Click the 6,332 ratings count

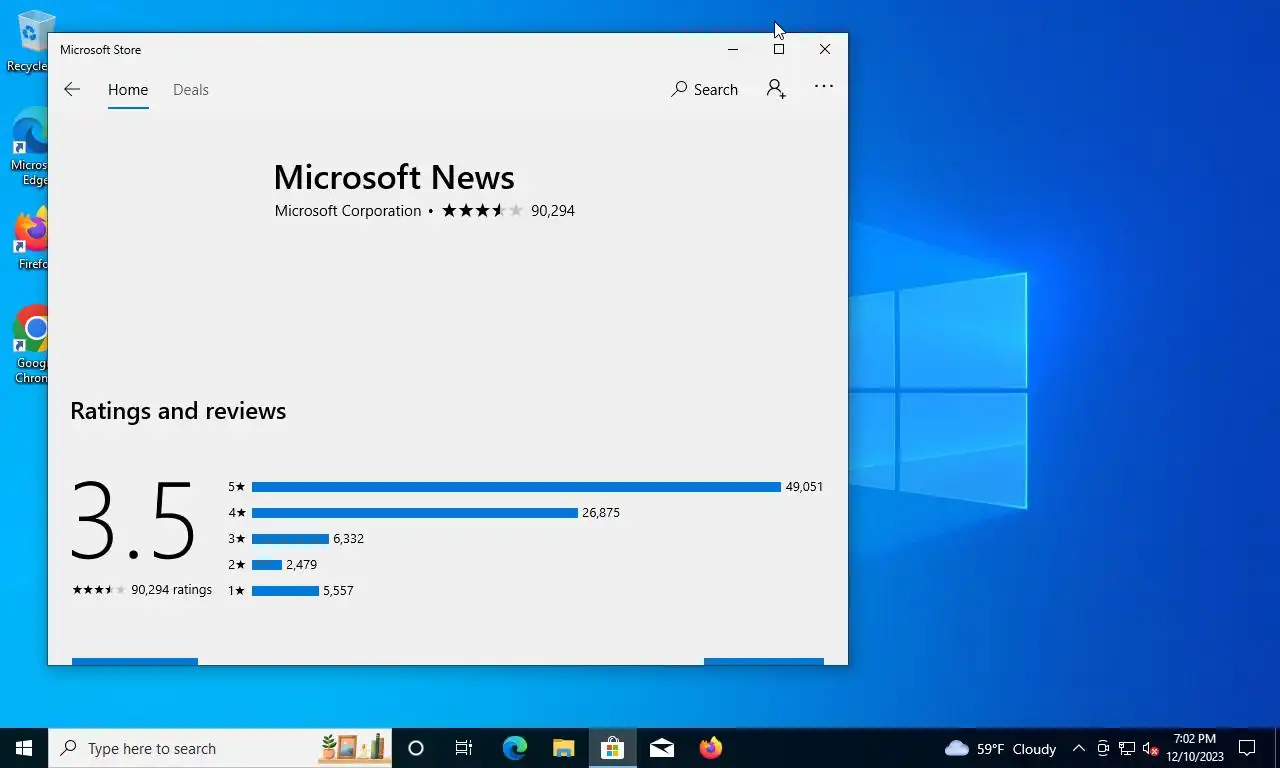[x=348, y=539]
